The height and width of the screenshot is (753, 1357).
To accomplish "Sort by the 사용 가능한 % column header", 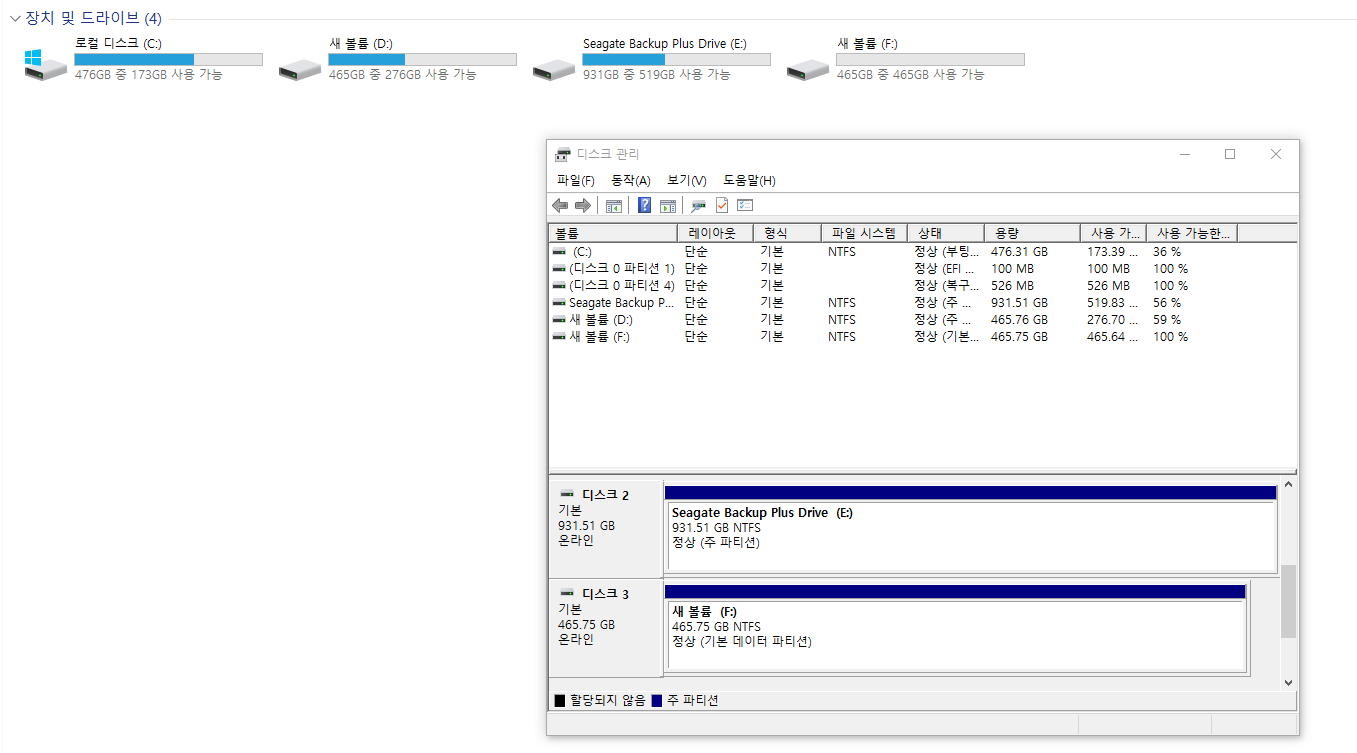I will pos(1191,233).
